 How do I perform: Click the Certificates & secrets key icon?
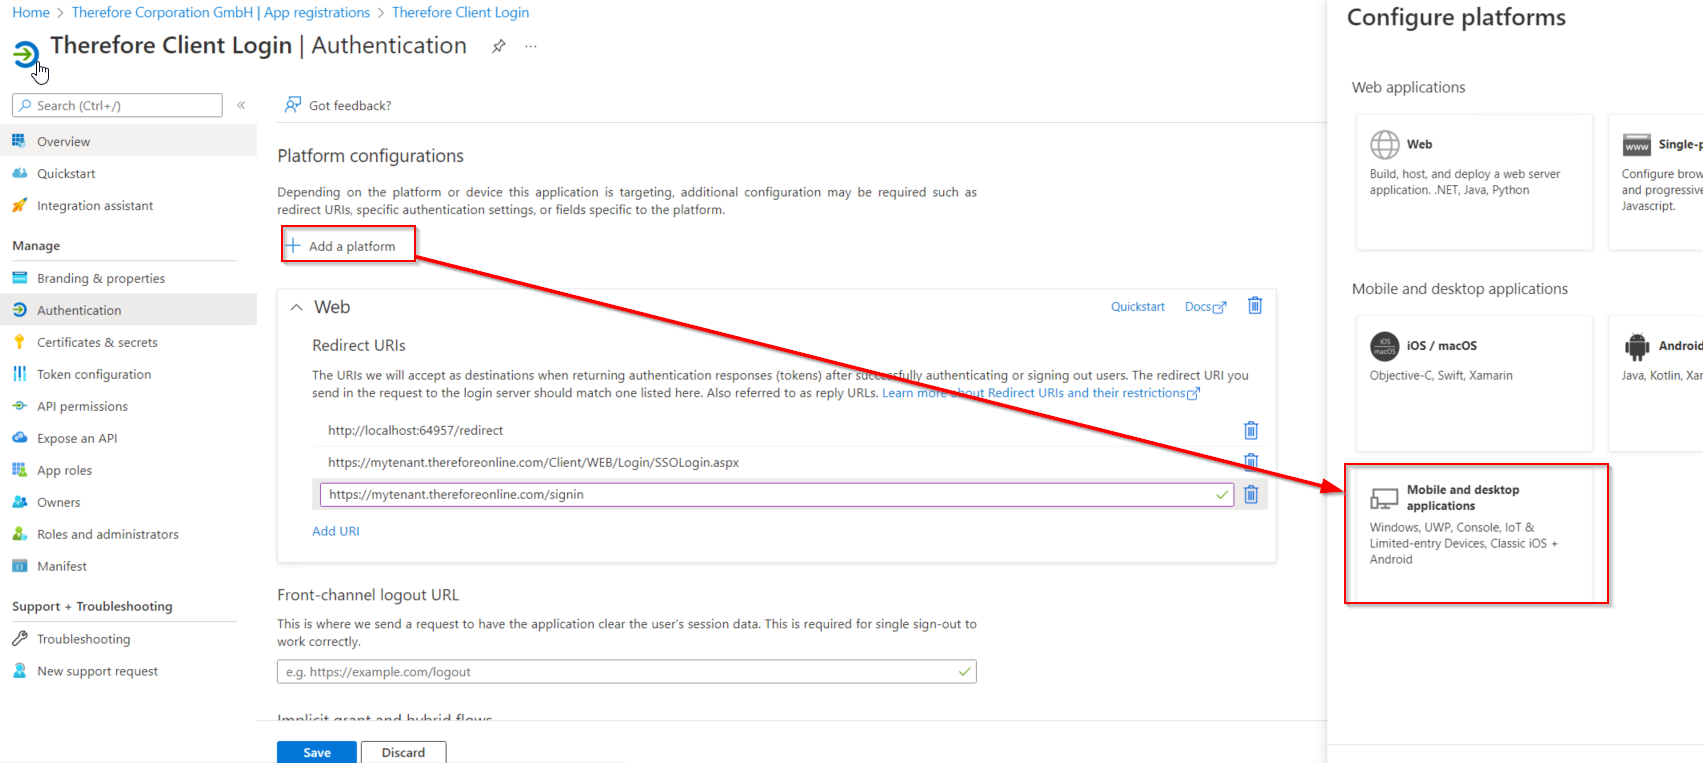coord(19,342)
